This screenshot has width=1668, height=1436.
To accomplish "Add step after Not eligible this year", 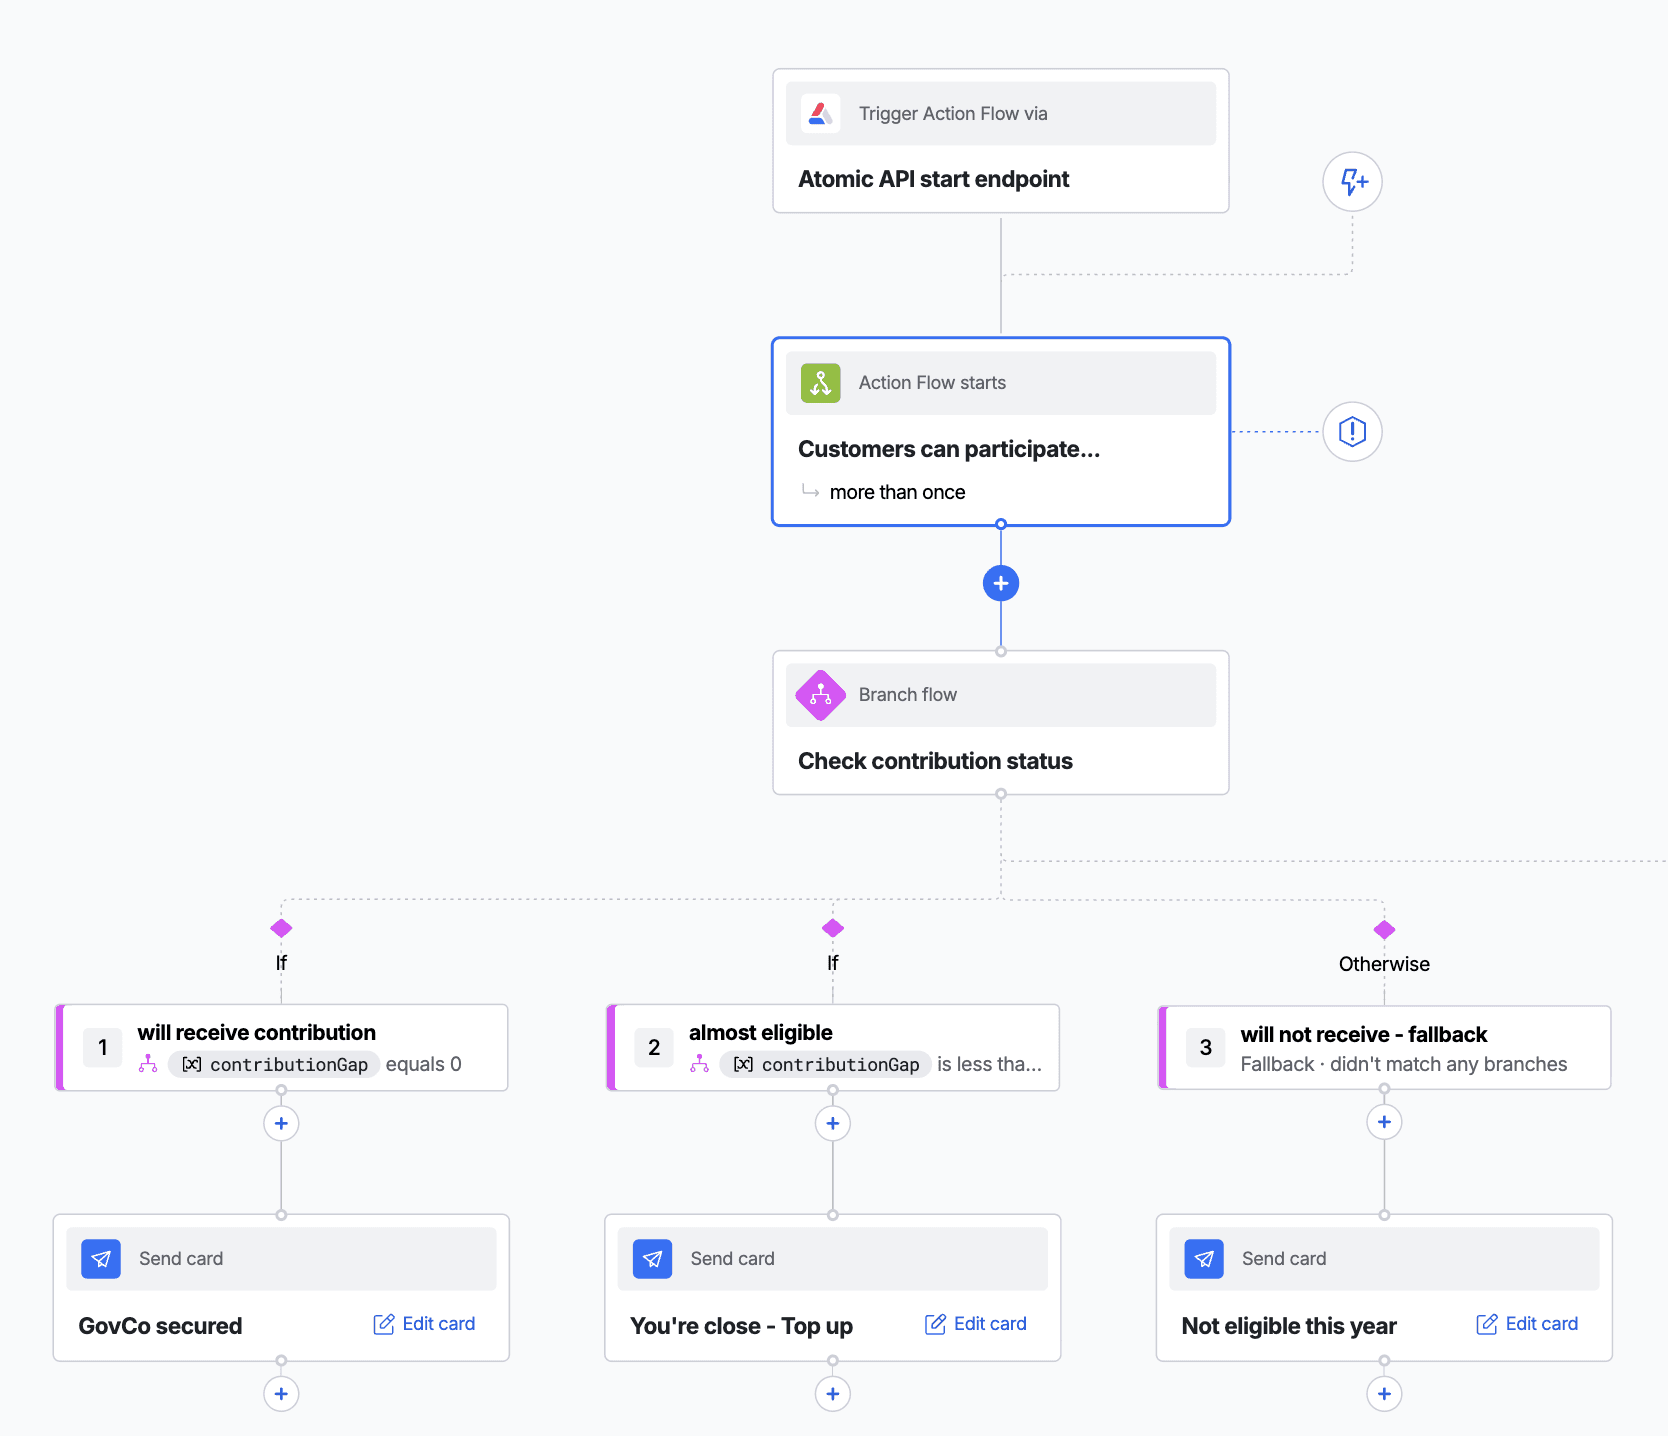I will click(1384, 1394).
